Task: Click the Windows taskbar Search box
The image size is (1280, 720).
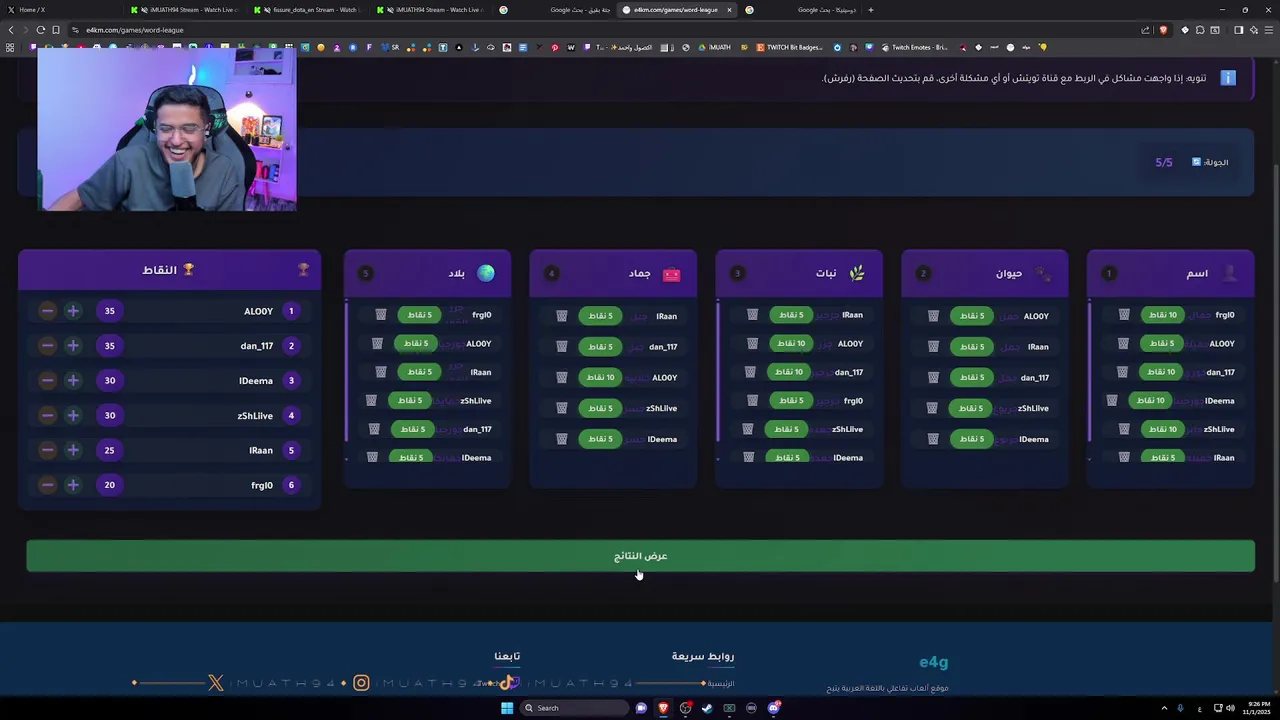Action: click(x=575, y=708)
